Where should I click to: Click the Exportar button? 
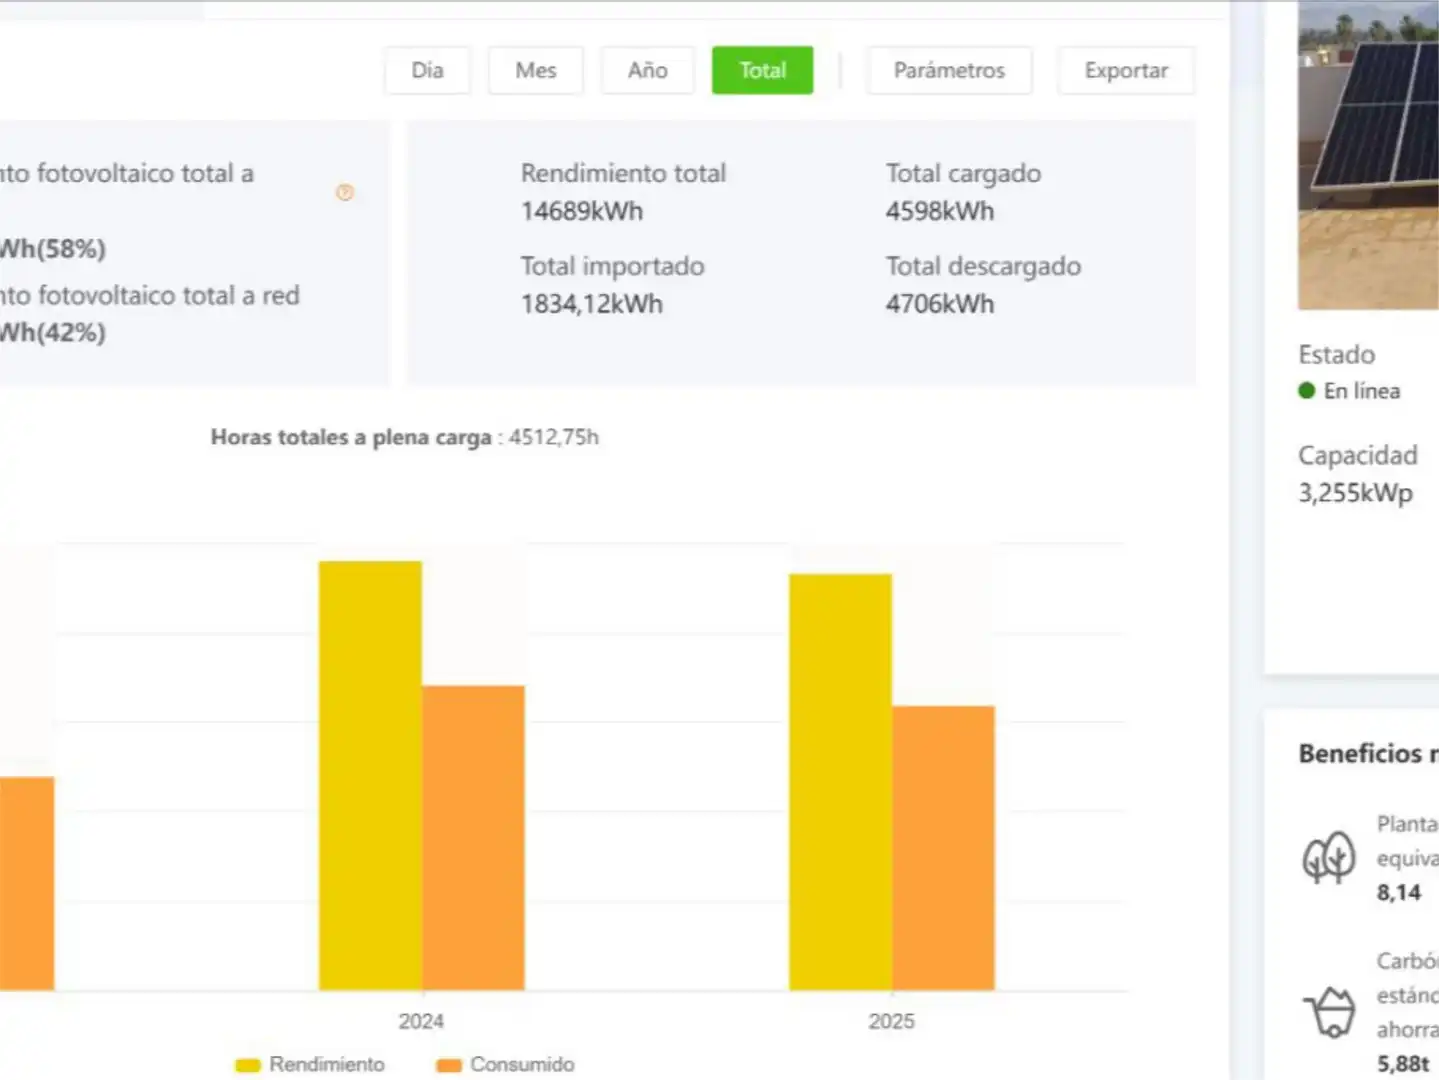click(1126, 71)
